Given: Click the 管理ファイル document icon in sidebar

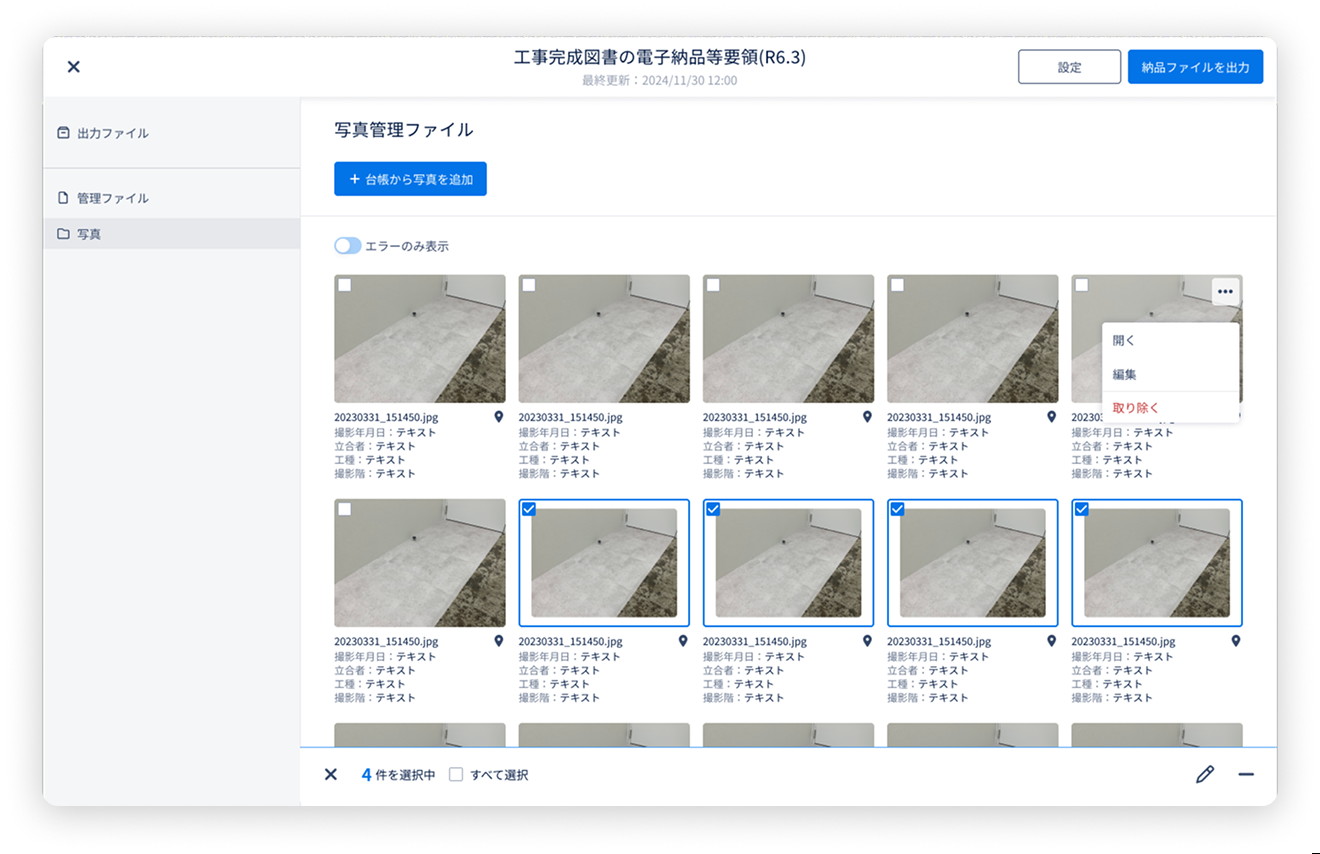Looking at the screenshot, I should point(64,198).
